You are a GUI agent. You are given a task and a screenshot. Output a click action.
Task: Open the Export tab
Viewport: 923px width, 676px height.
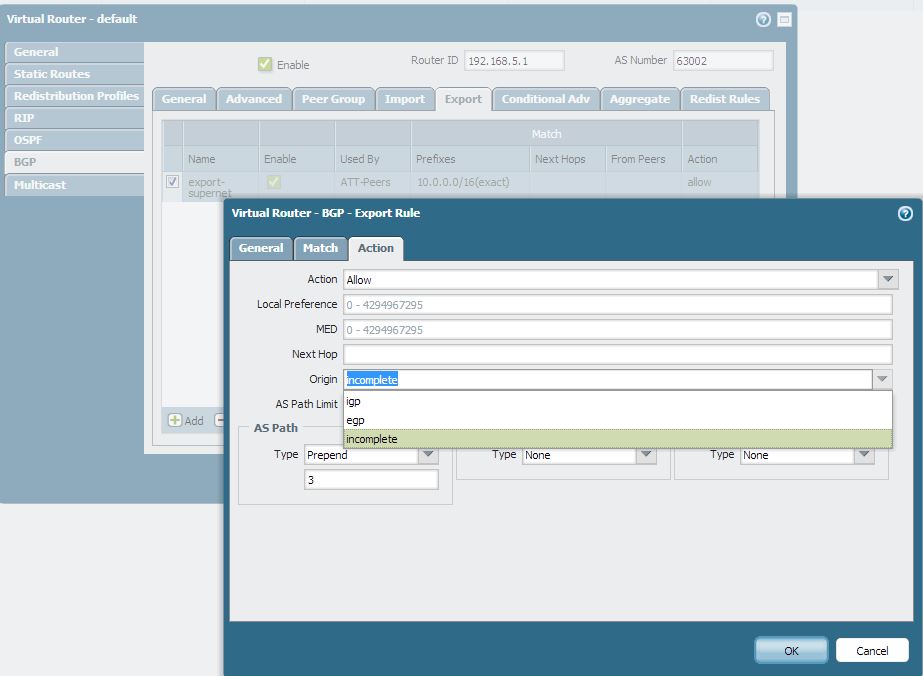[463, 99]
